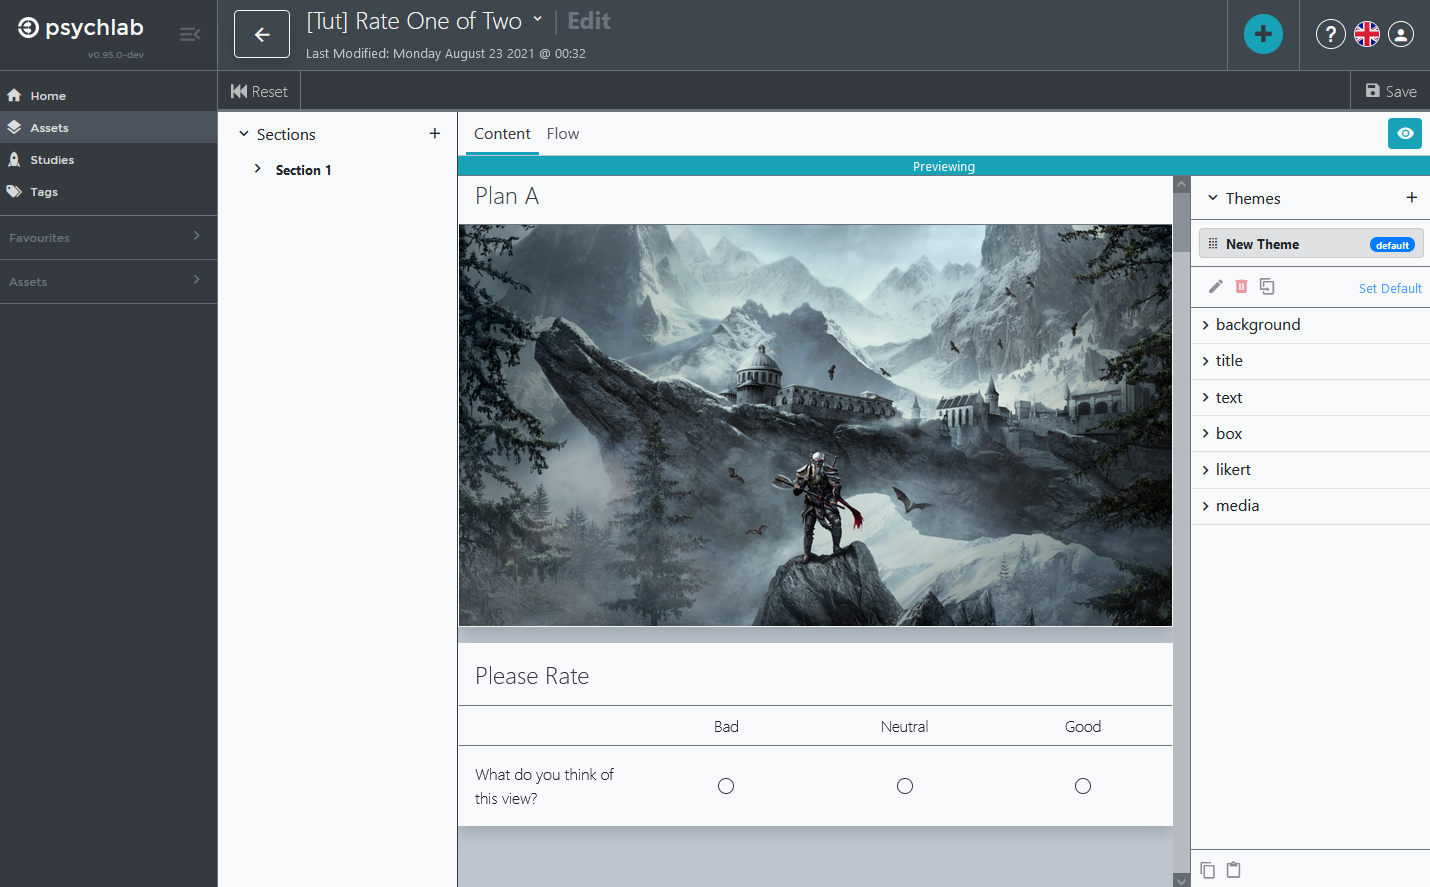Expand the likert theme settings
Screen dimensions: 1430x887
coord(1233,470)
